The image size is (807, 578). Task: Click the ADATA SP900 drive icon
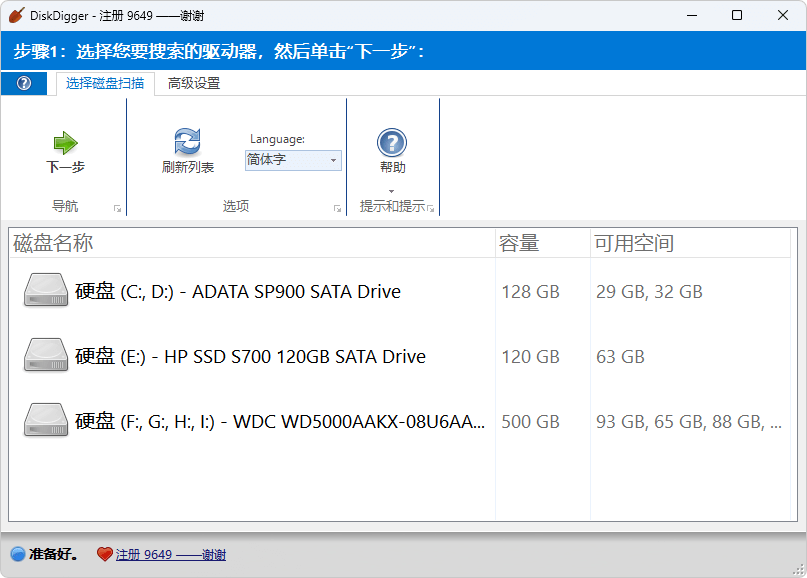[x=46, y=291]
